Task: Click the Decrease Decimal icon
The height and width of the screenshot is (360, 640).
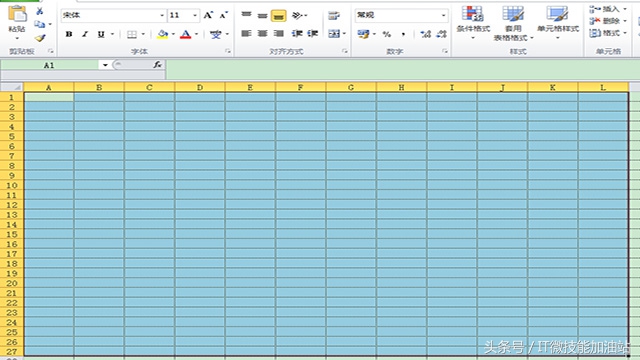Action: click(442, 34)
